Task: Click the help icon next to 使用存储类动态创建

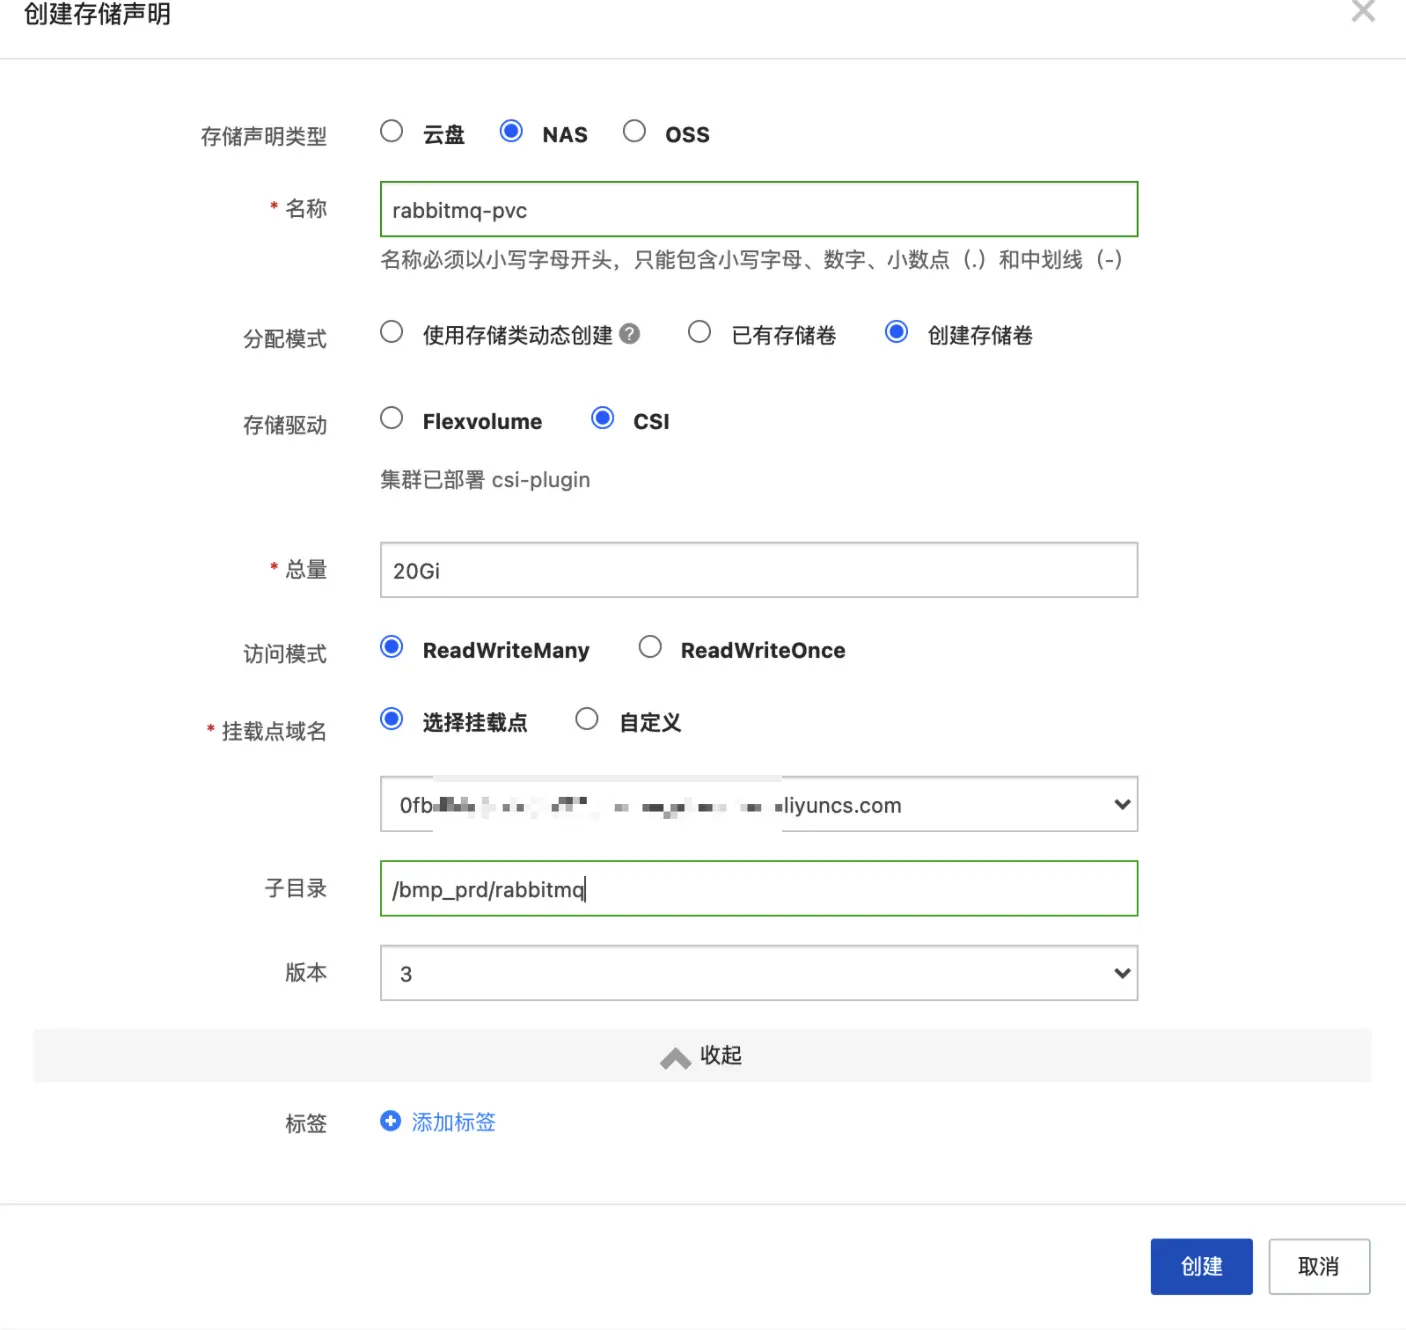Action: (629, 334)
